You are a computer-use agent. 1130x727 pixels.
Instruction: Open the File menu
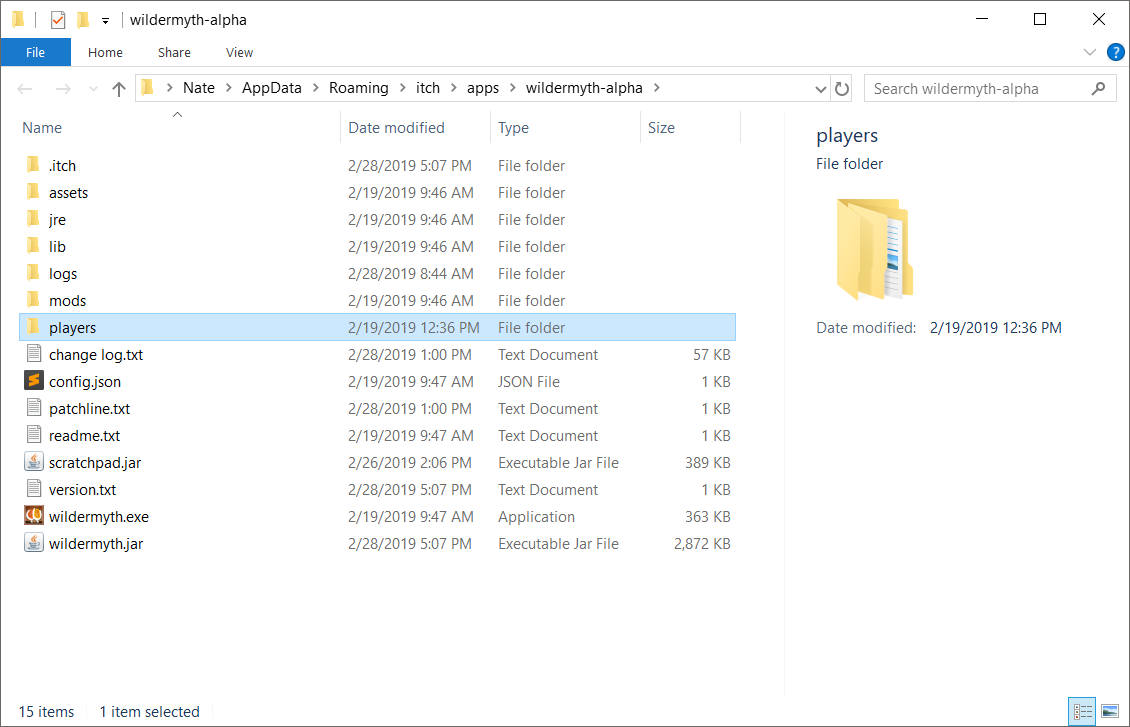(35, 52)
